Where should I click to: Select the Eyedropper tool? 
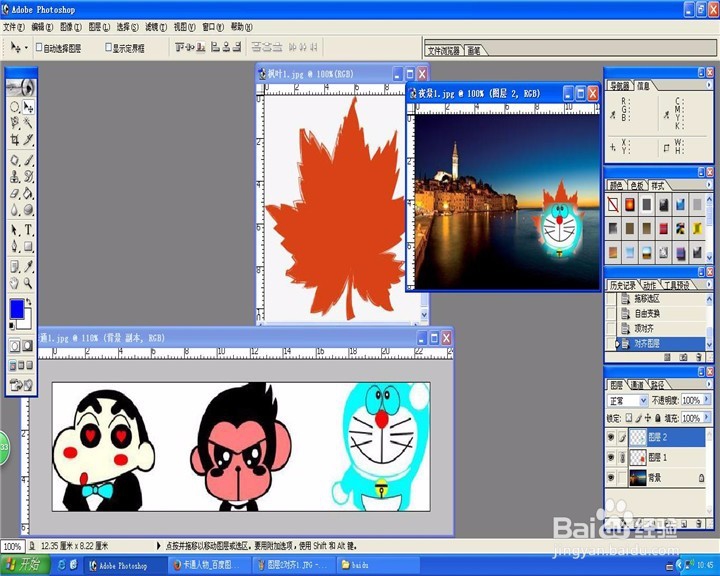click(28, 266)
